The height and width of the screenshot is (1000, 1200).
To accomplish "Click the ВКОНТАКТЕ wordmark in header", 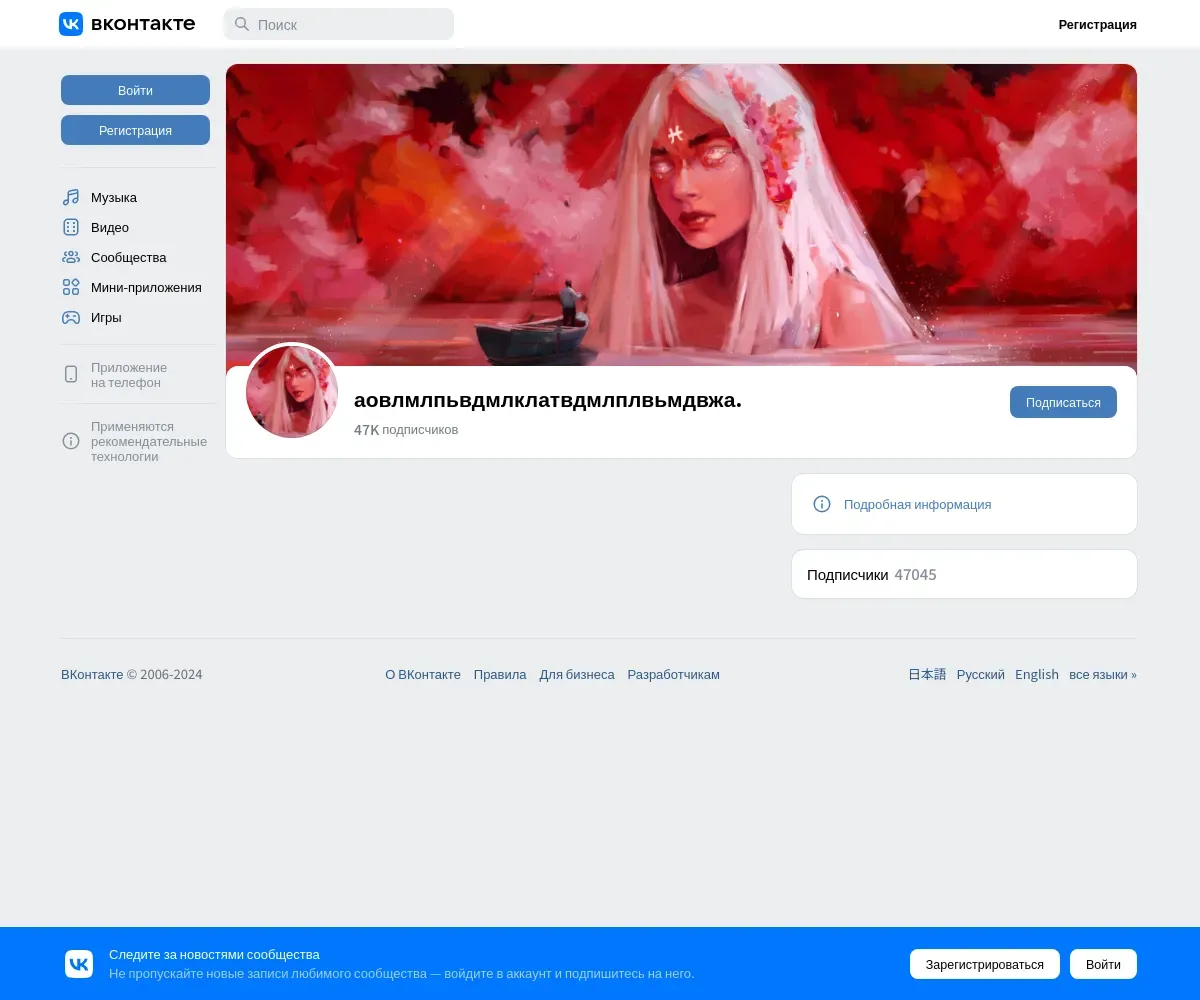I will tap(143, 24).
